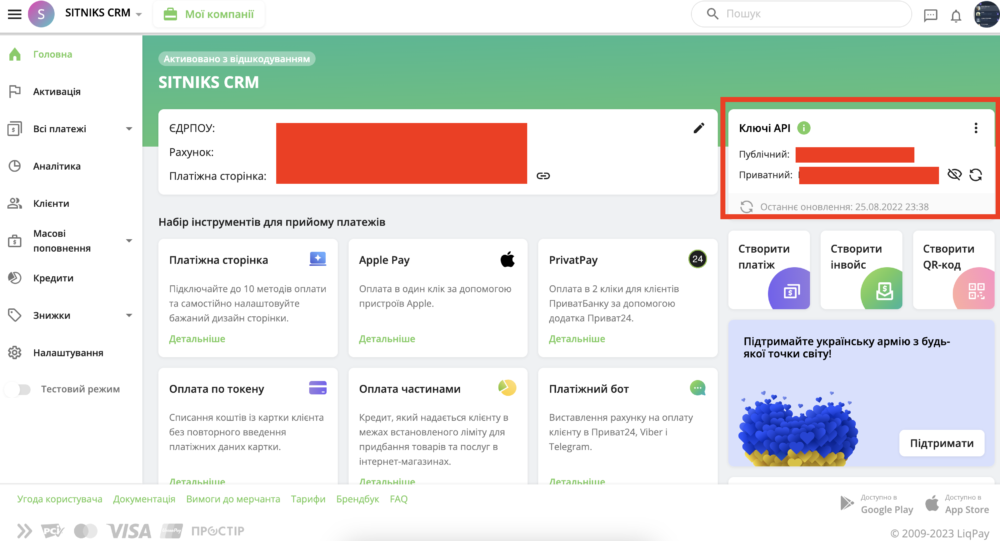Open the Google Play download badge
This screenshot has height=541, width=1000.
(x=876, y=504)
